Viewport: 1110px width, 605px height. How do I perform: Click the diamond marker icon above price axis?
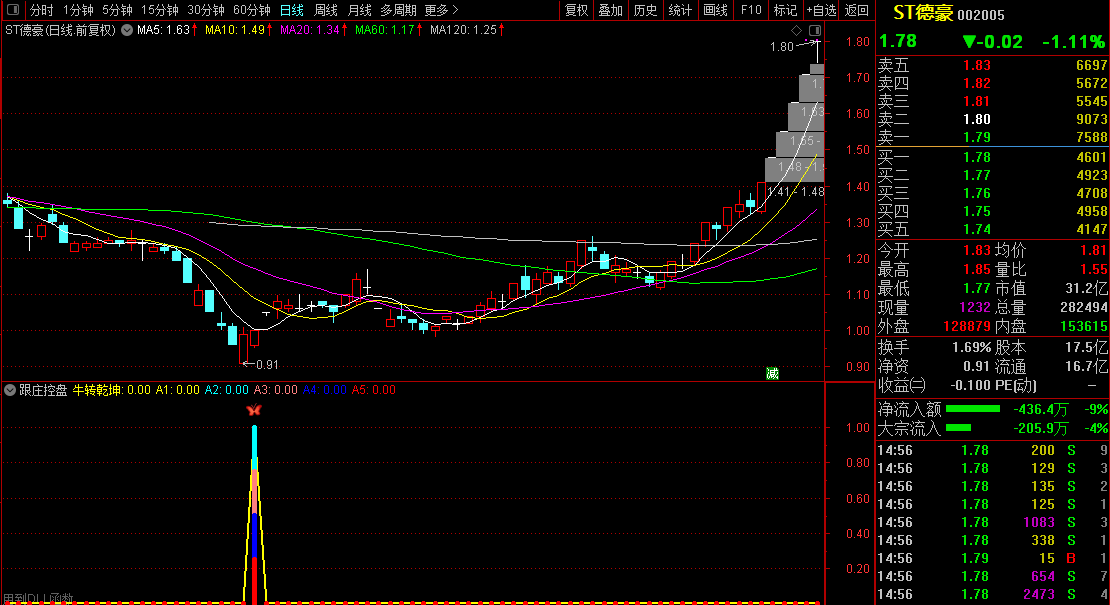(x=797, y=30)
